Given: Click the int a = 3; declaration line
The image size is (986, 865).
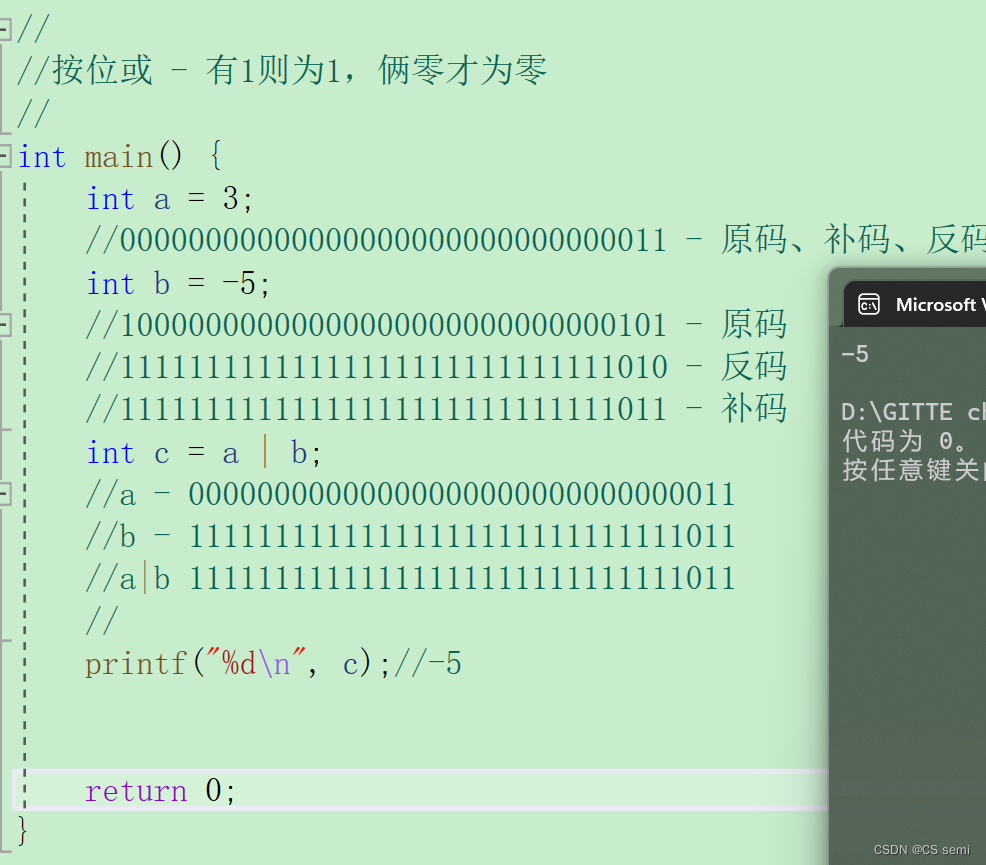Looking at the screenshot, I should click(167, 198).
